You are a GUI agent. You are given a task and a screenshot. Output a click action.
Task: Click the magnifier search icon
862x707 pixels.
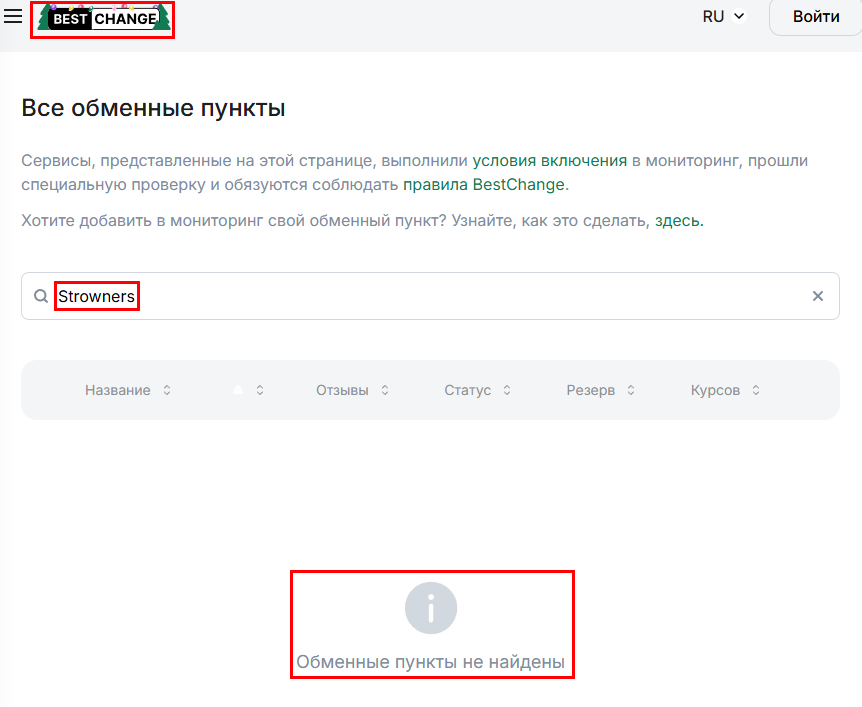[40, 296]
